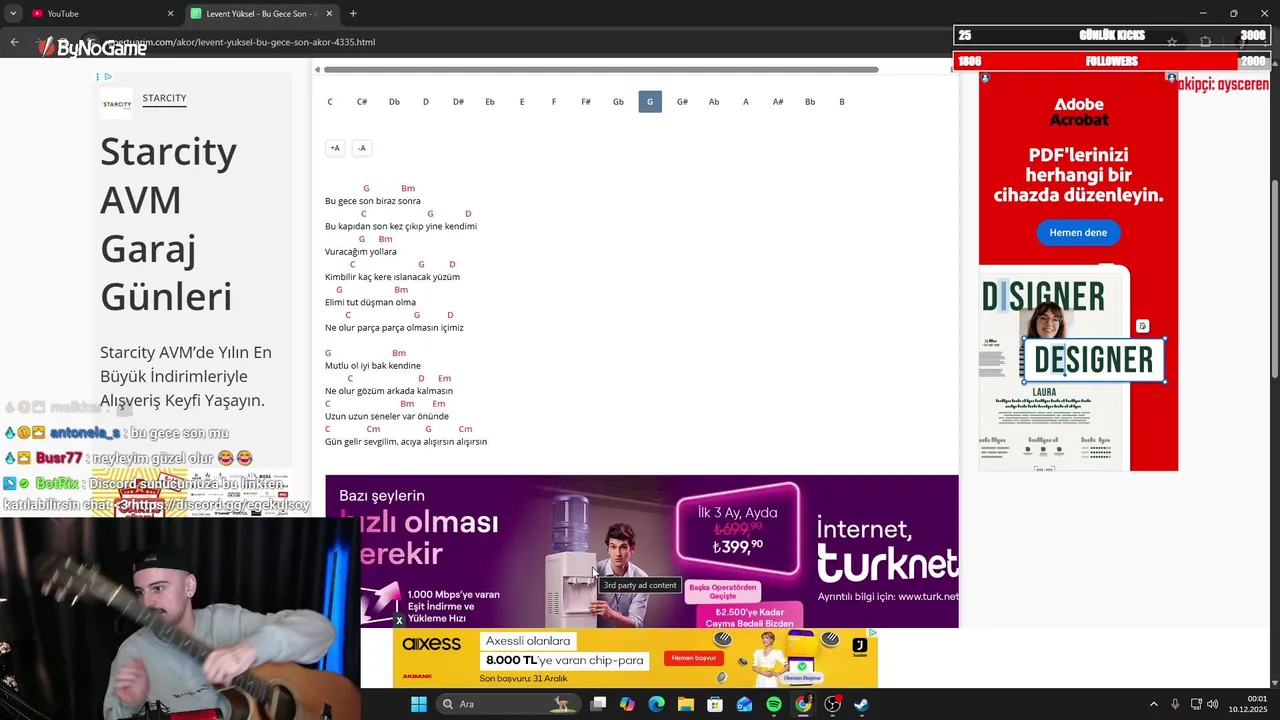Choose the E key option
Image resolution: width=1280 pixels, height=720 pixels.
[522, 101]
